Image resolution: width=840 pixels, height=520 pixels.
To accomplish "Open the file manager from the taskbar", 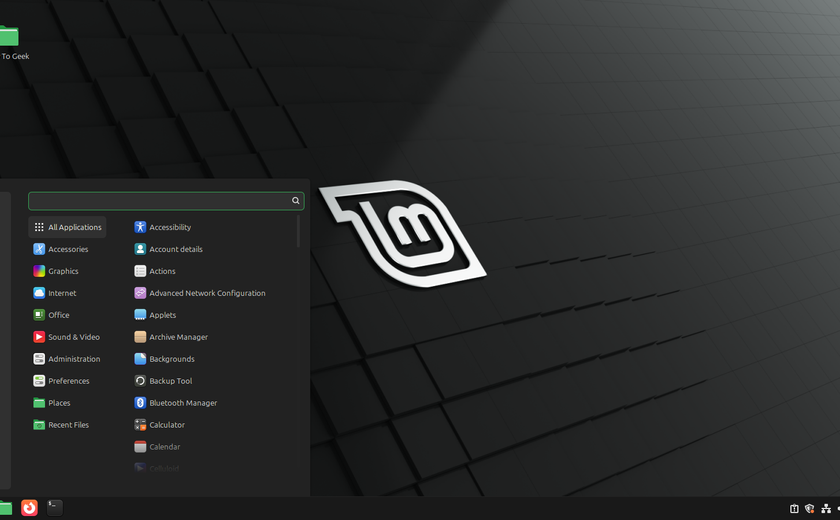I will pos(5,508).
